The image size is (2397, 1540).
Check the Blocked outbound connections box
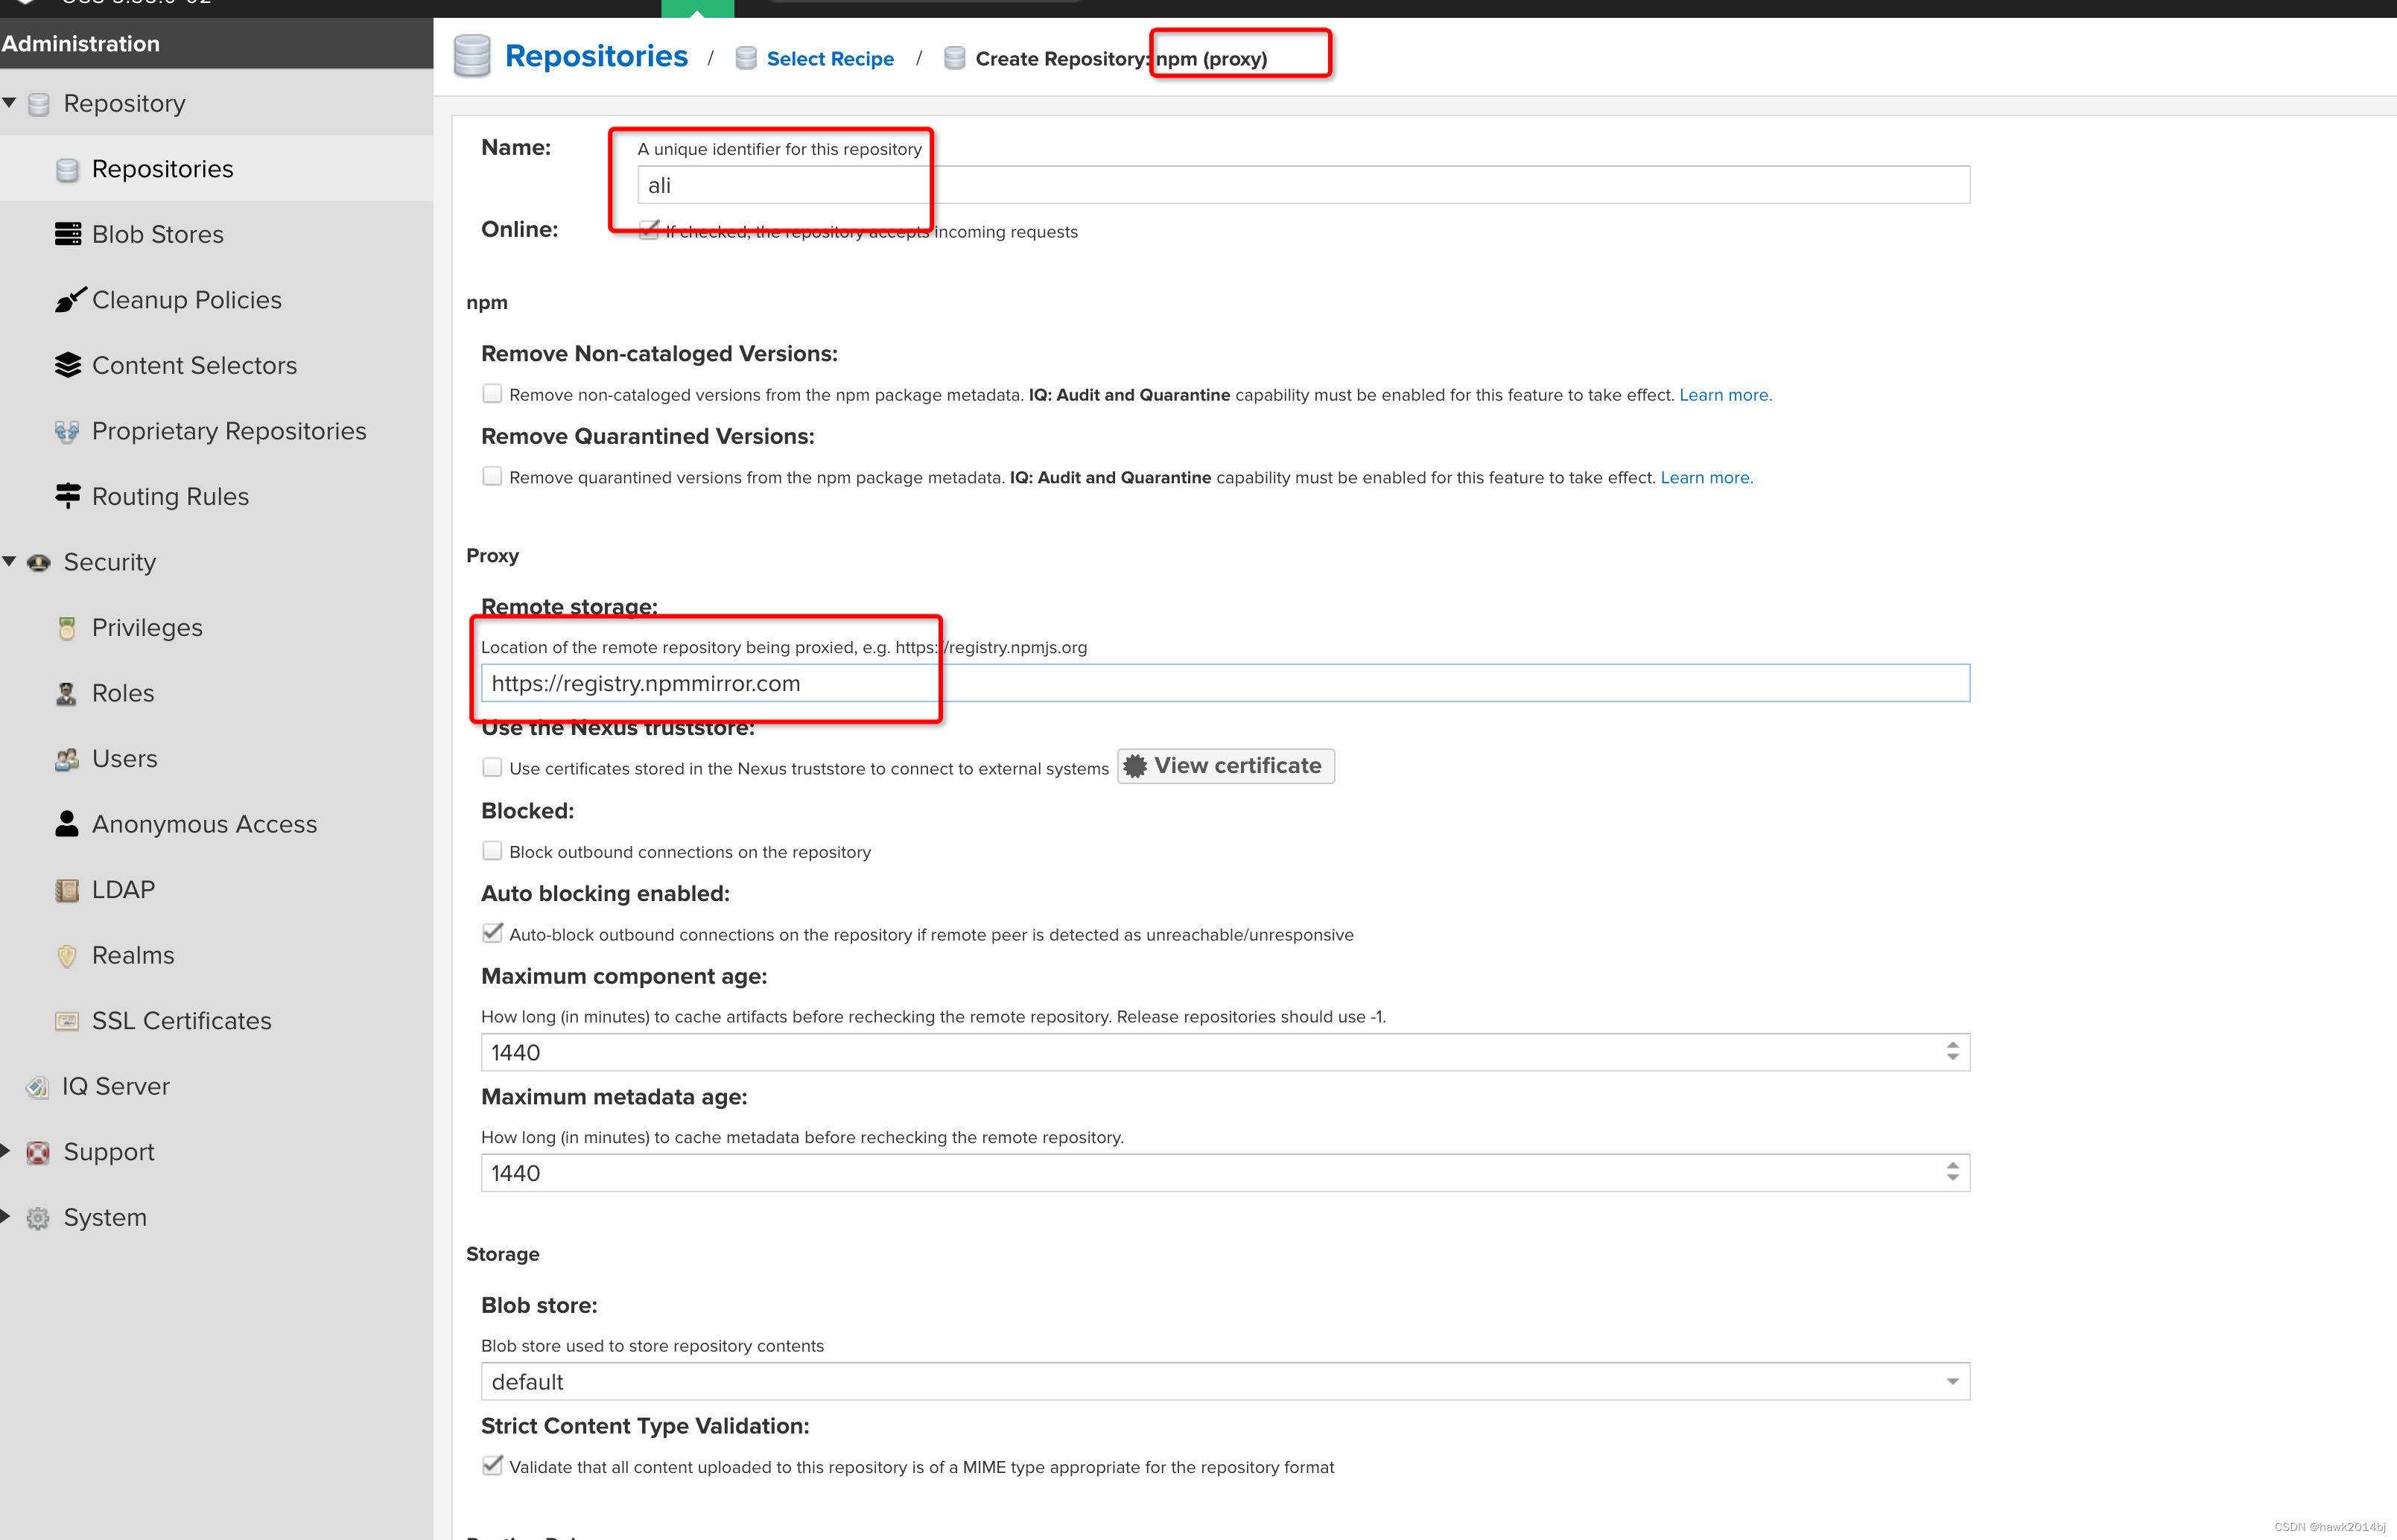(x=492, y=851)
